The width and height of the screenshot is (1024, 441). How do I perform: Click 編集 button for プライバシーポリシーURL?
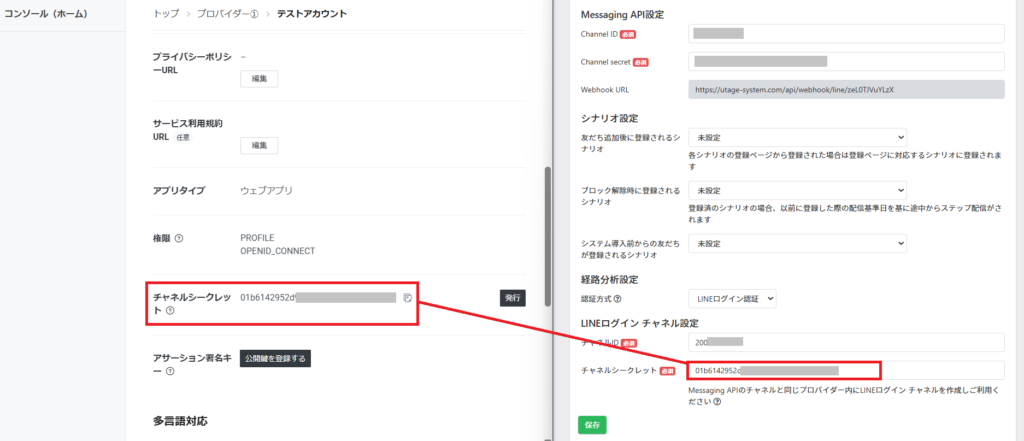point(259,79)
